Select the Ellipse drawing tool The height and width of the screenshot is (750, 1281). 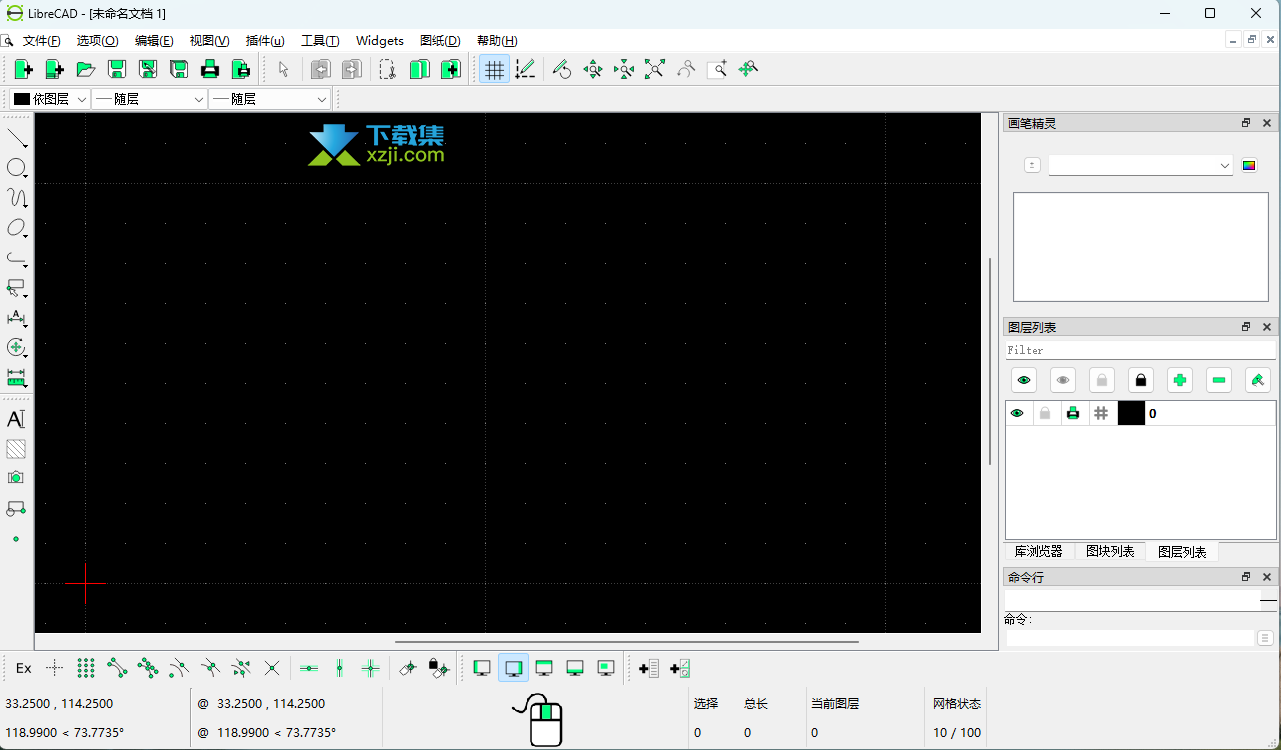pyautogui.click(x=16, y=227)
